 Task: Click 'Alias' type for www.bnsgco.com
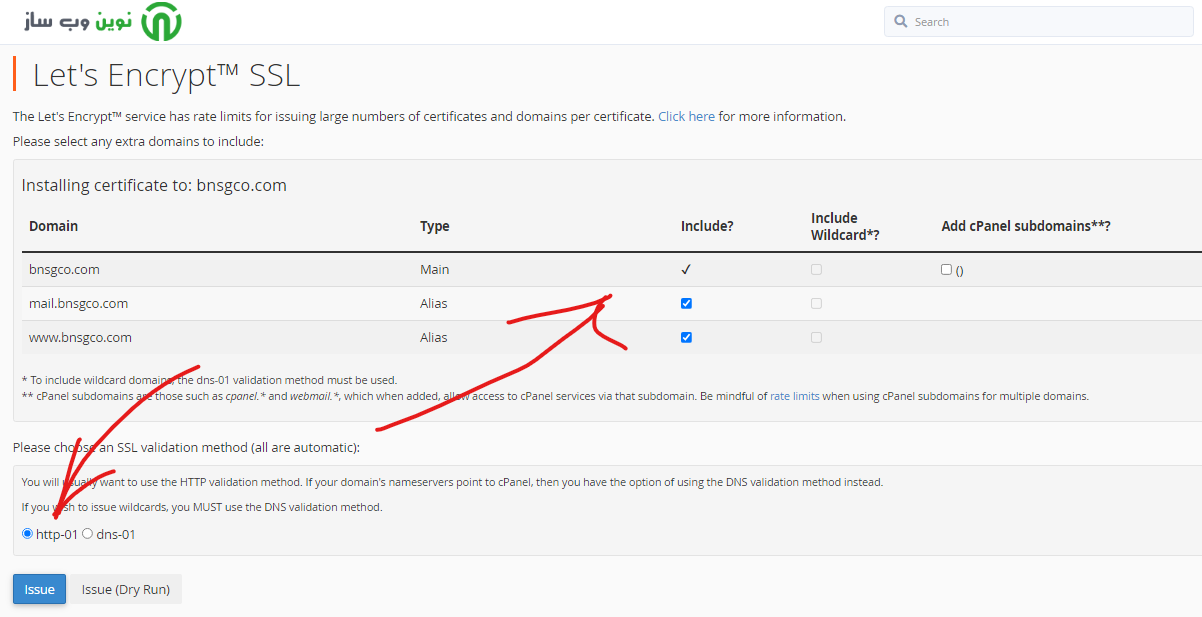[434, 338]
